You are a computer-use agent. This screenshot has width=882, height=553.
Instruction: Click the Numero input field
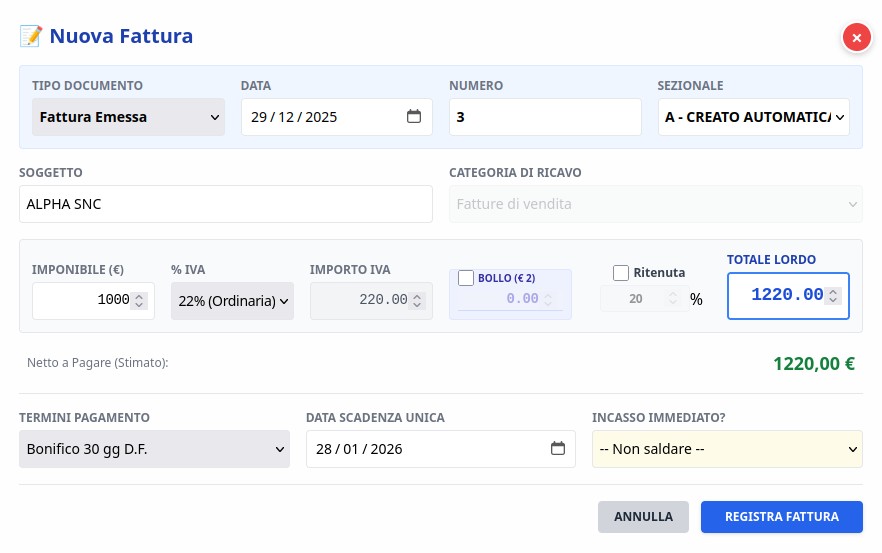point(545,117)
